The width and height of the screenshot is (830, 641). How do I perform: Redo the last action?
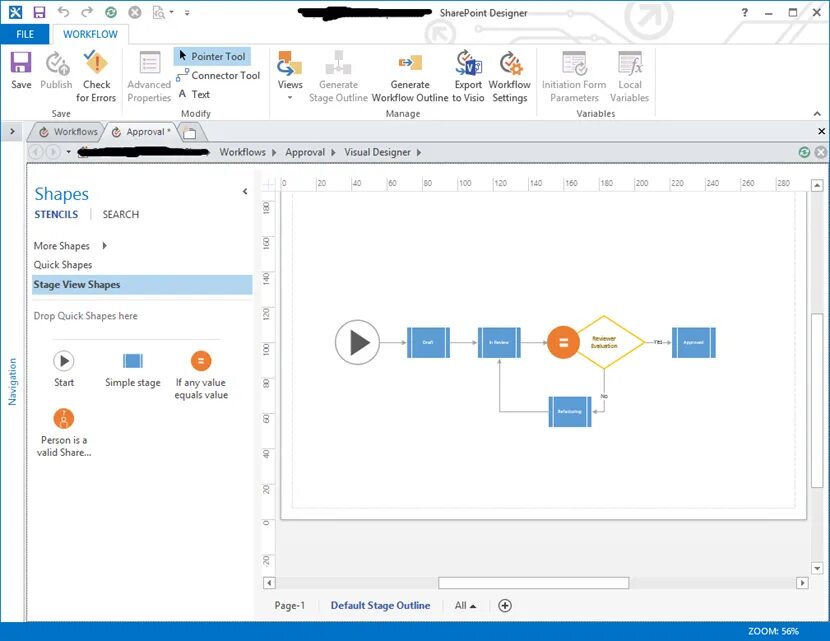pos(87,12)
